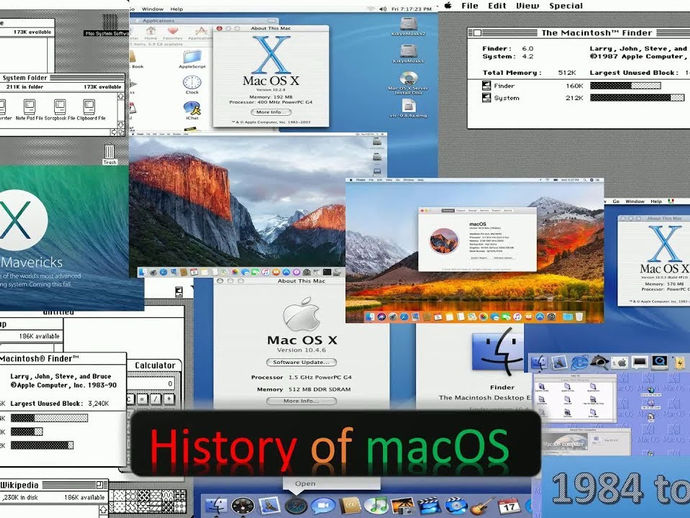Click High Sierra mountain image in About window

(x=444, y=241)
